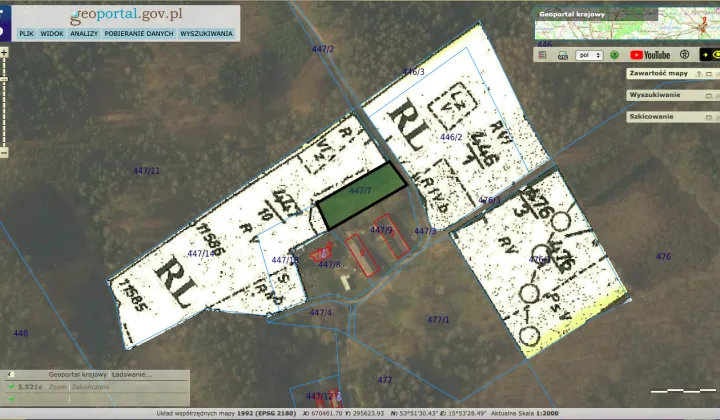Expand the Szkicowanie panel
The height and width of the screenshot is (420, 720).
click(709, 117)
